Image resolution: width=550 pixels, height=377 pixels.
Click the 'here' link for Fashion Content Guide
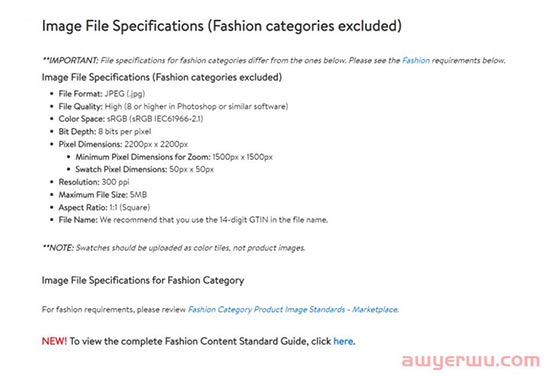click(x=343, y=341)
